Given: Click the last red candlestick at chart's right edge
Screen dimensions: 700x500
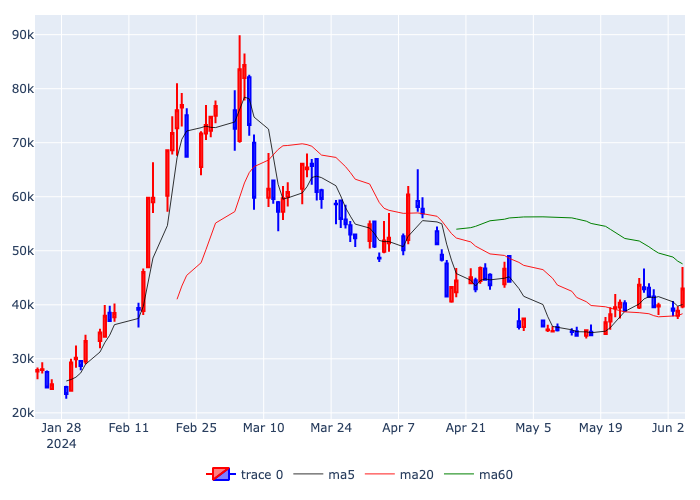Looking at the screenshot, I should (682, 288).
